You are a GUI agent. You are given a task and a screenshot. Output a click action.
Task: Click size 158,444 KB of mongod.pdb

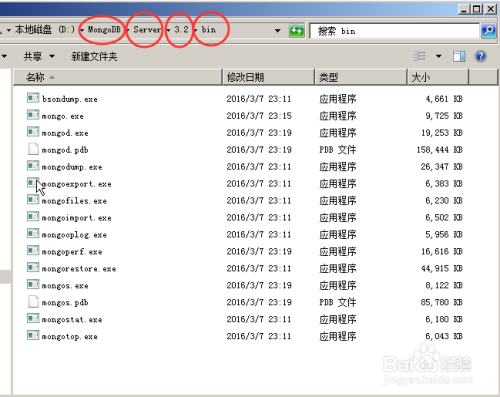(x=439, y=150)
